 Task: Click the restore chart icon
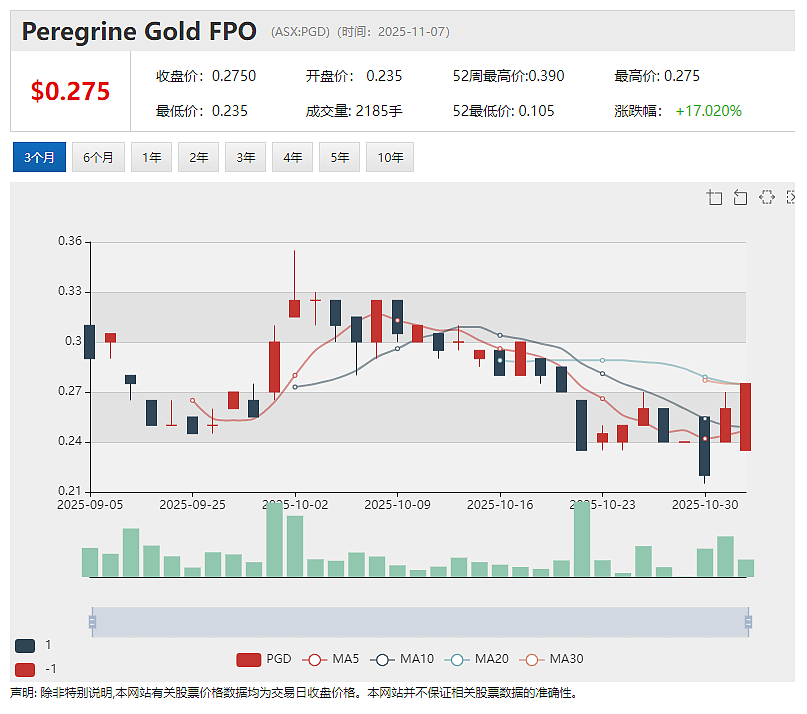tap(767, 197)
